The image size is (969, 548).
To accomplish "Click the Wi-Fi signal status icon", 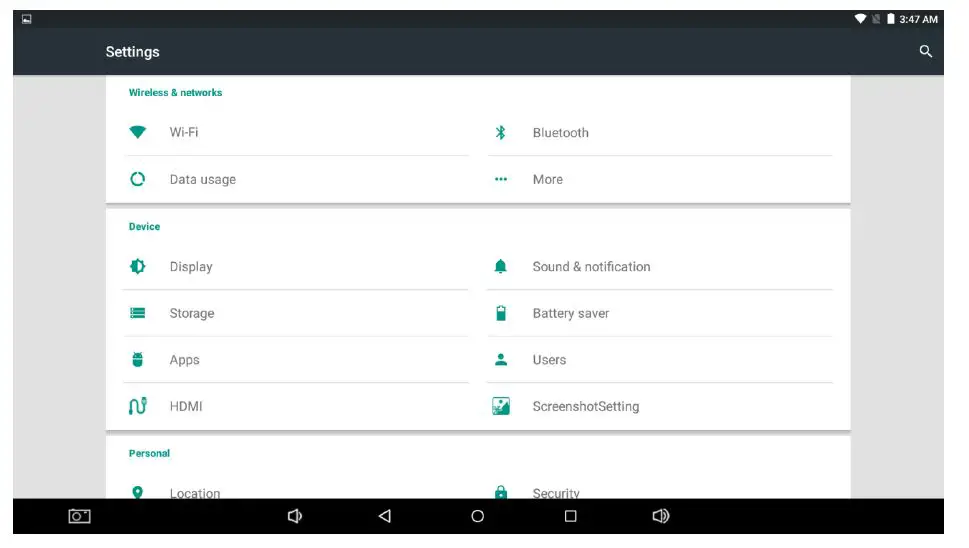I will click(860, 19).
